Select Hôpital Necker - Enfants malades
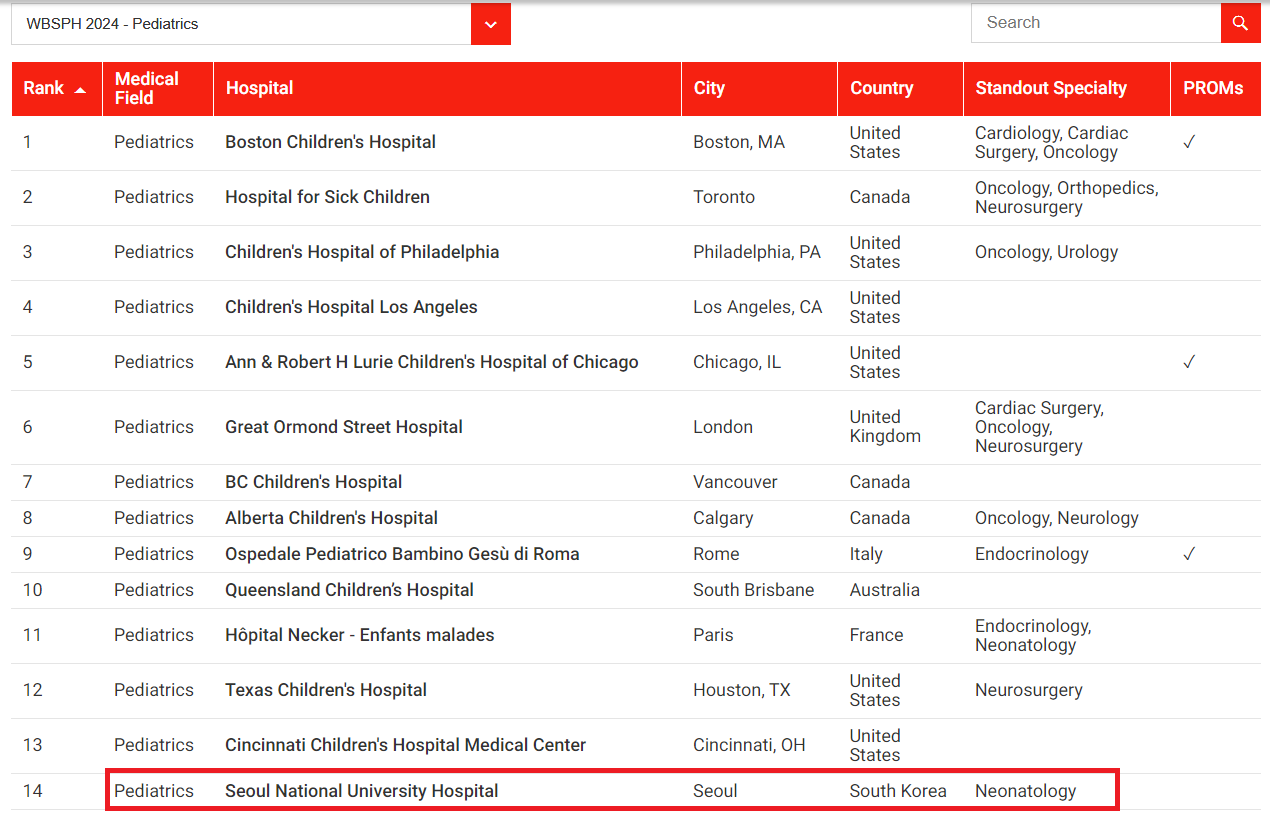The width and height of the screenshot is (1270, 815). click(360, 635)
